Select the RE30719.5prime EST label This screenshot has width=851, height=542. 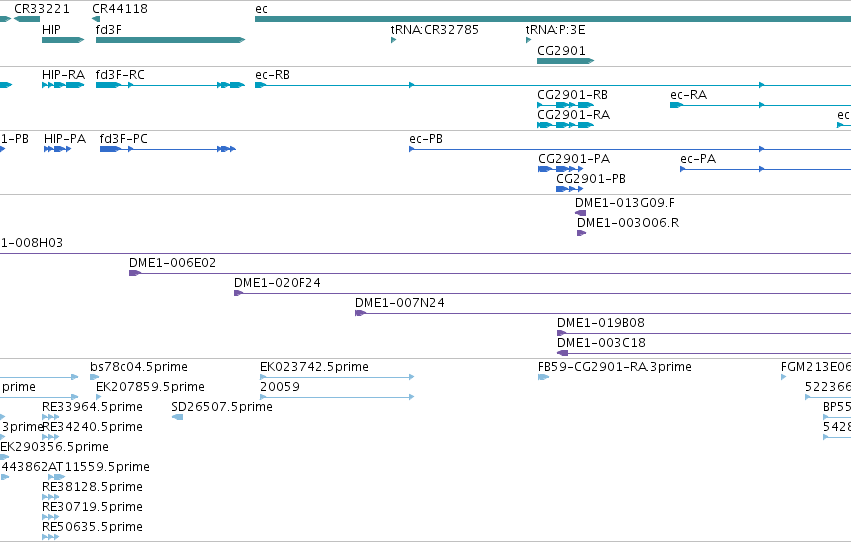92,508
